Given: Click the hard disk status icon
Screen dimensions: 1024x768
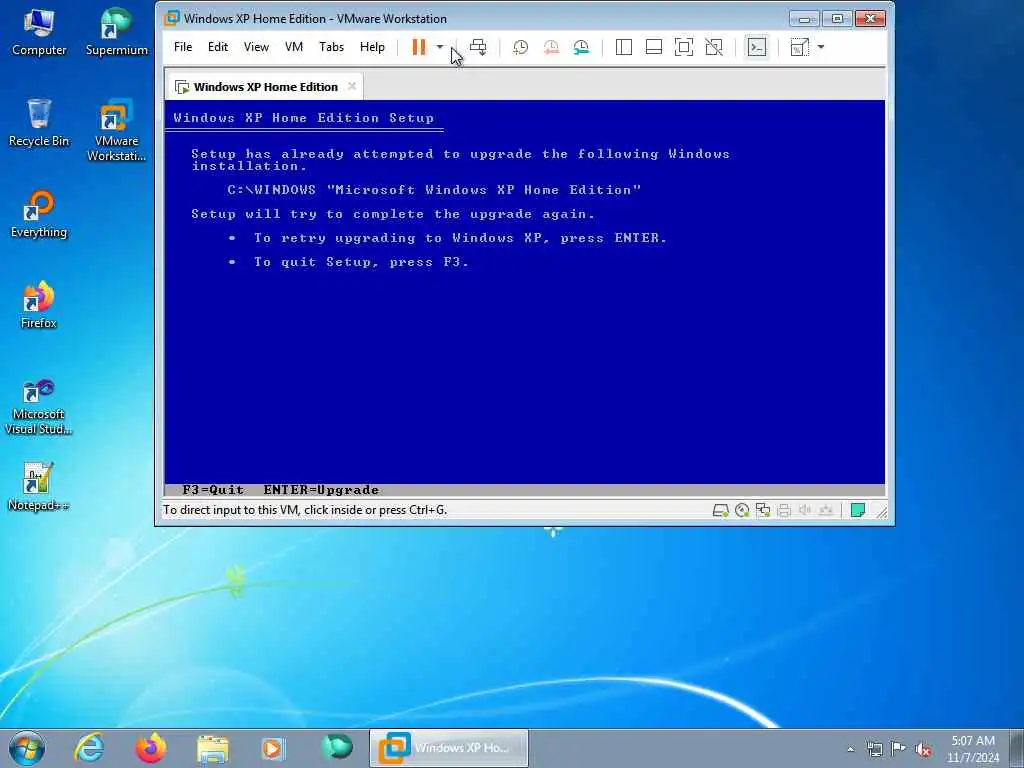Looking at the screenshot, I should tap(720, 510).
